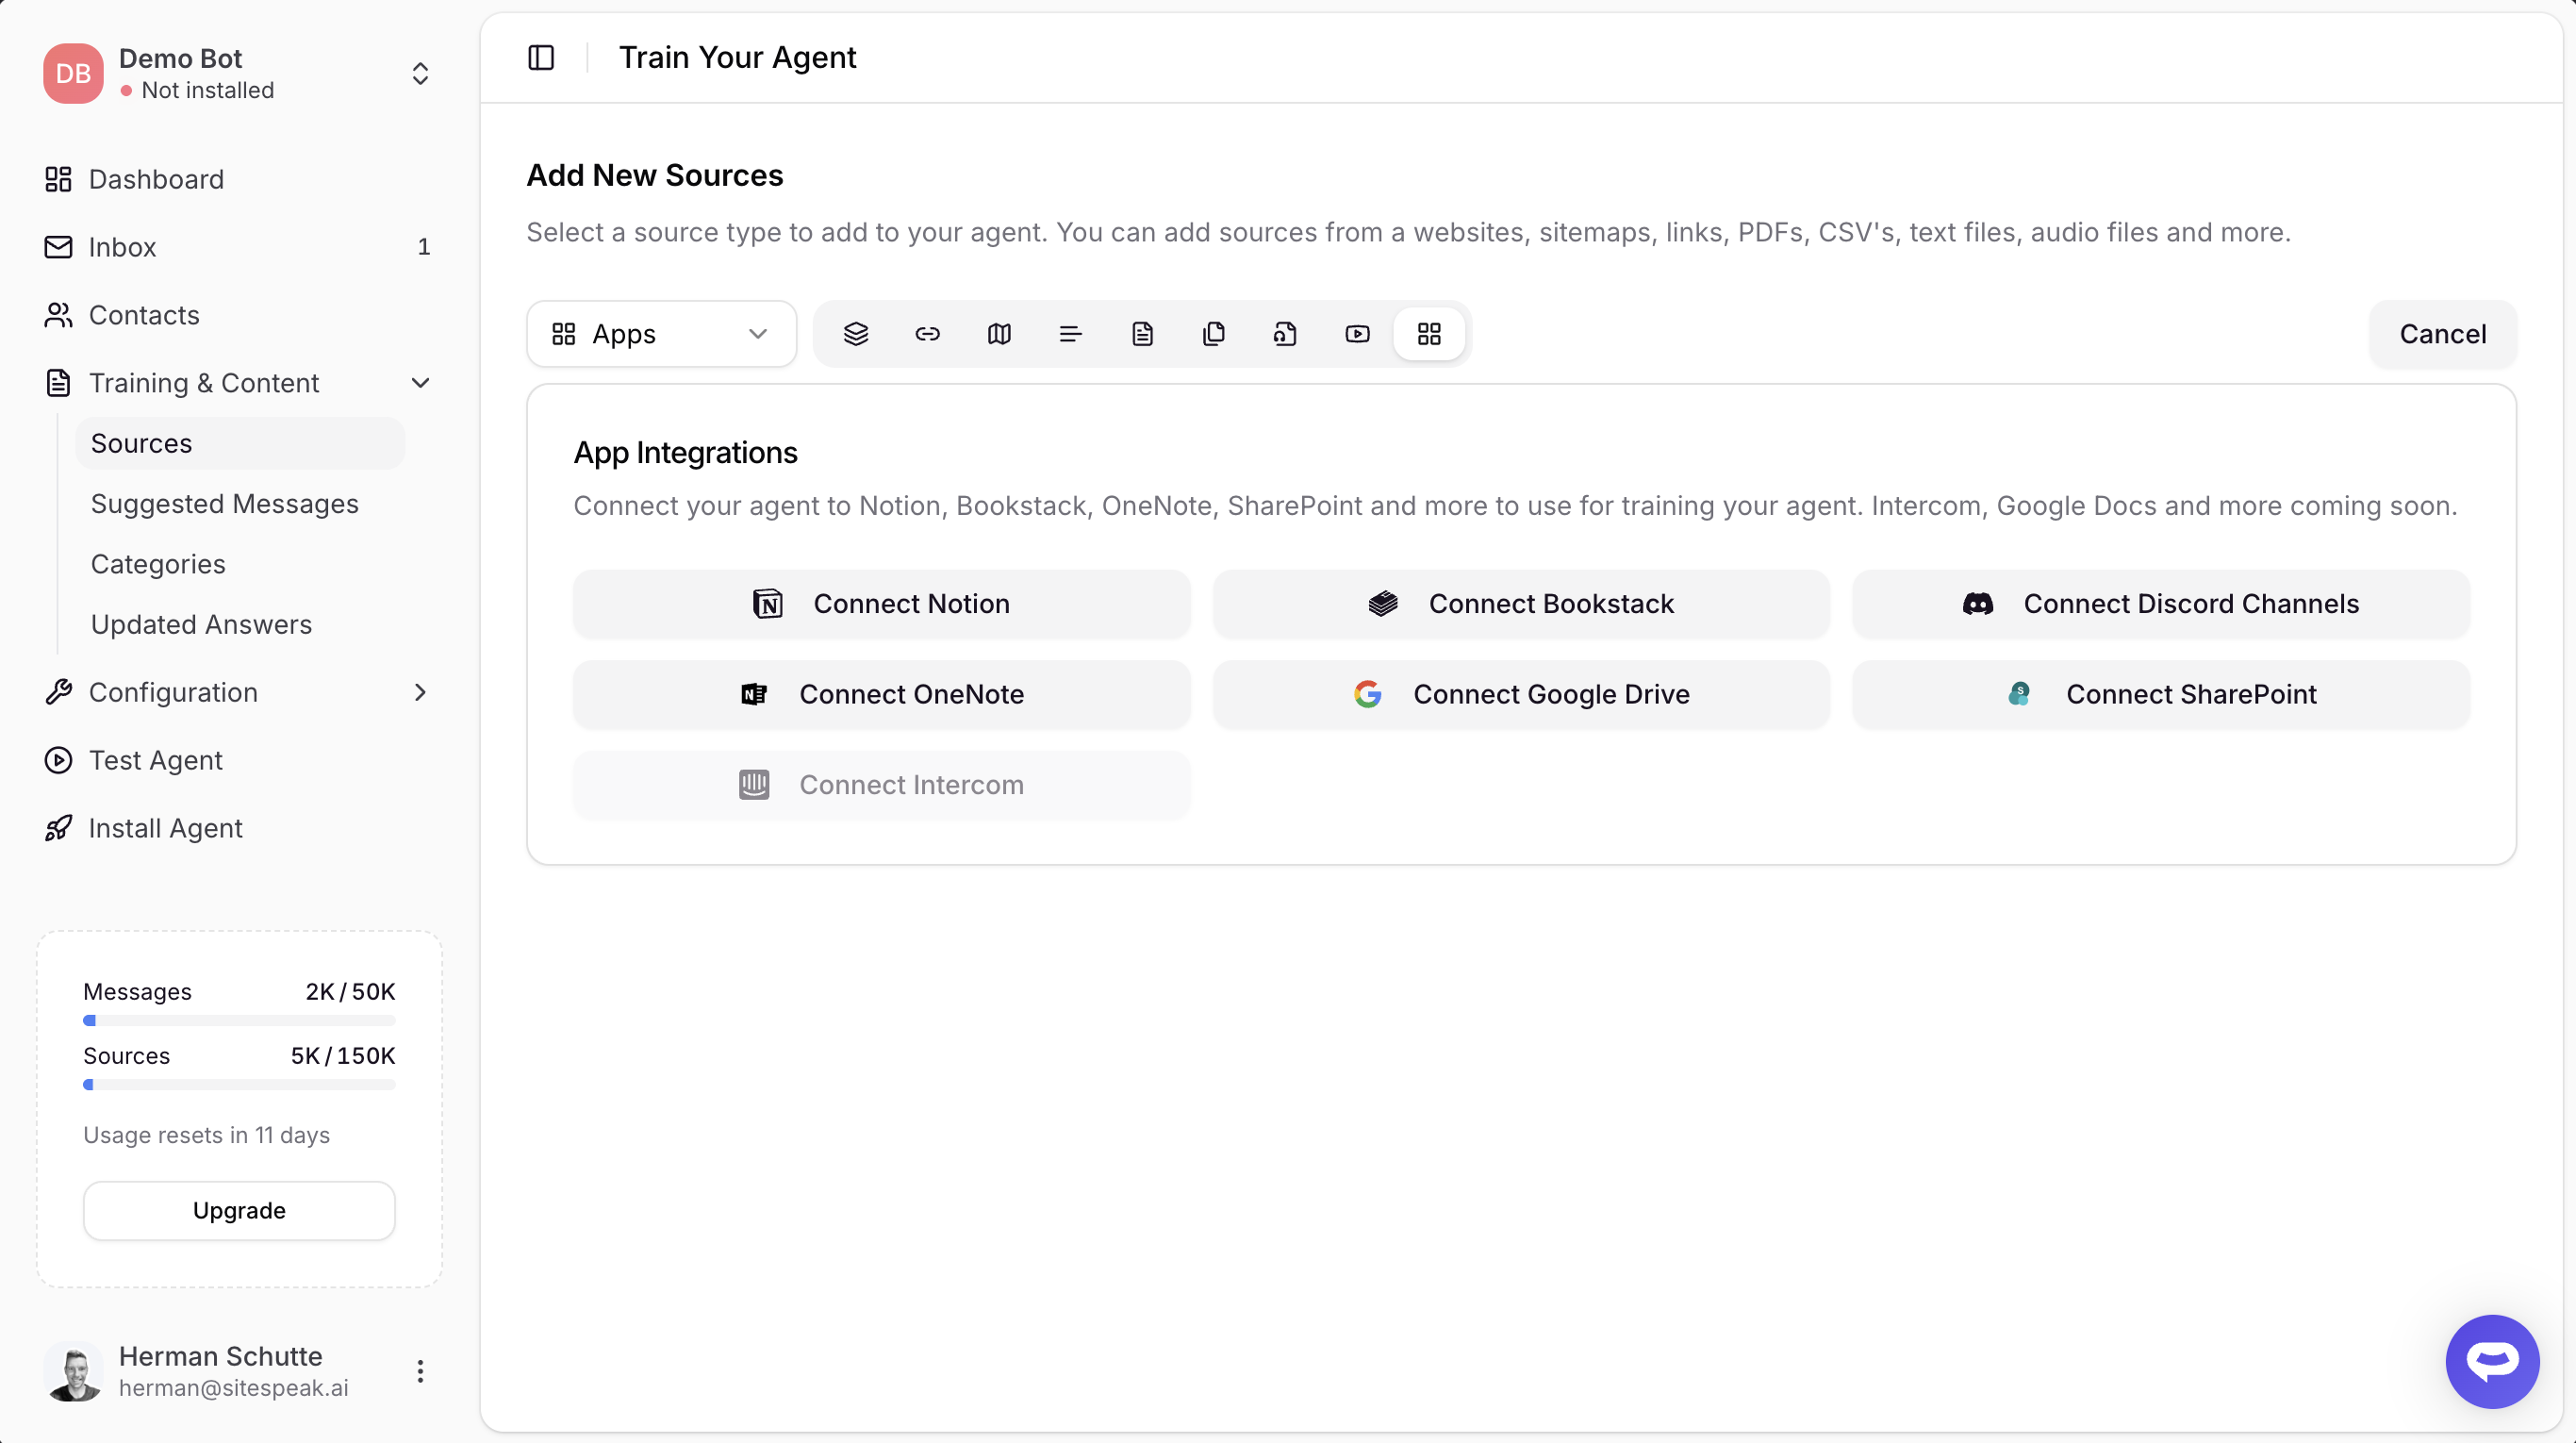Click the 'App Integrations' heading
This screenshot has height=1443, width=2576.
point(686,454)
